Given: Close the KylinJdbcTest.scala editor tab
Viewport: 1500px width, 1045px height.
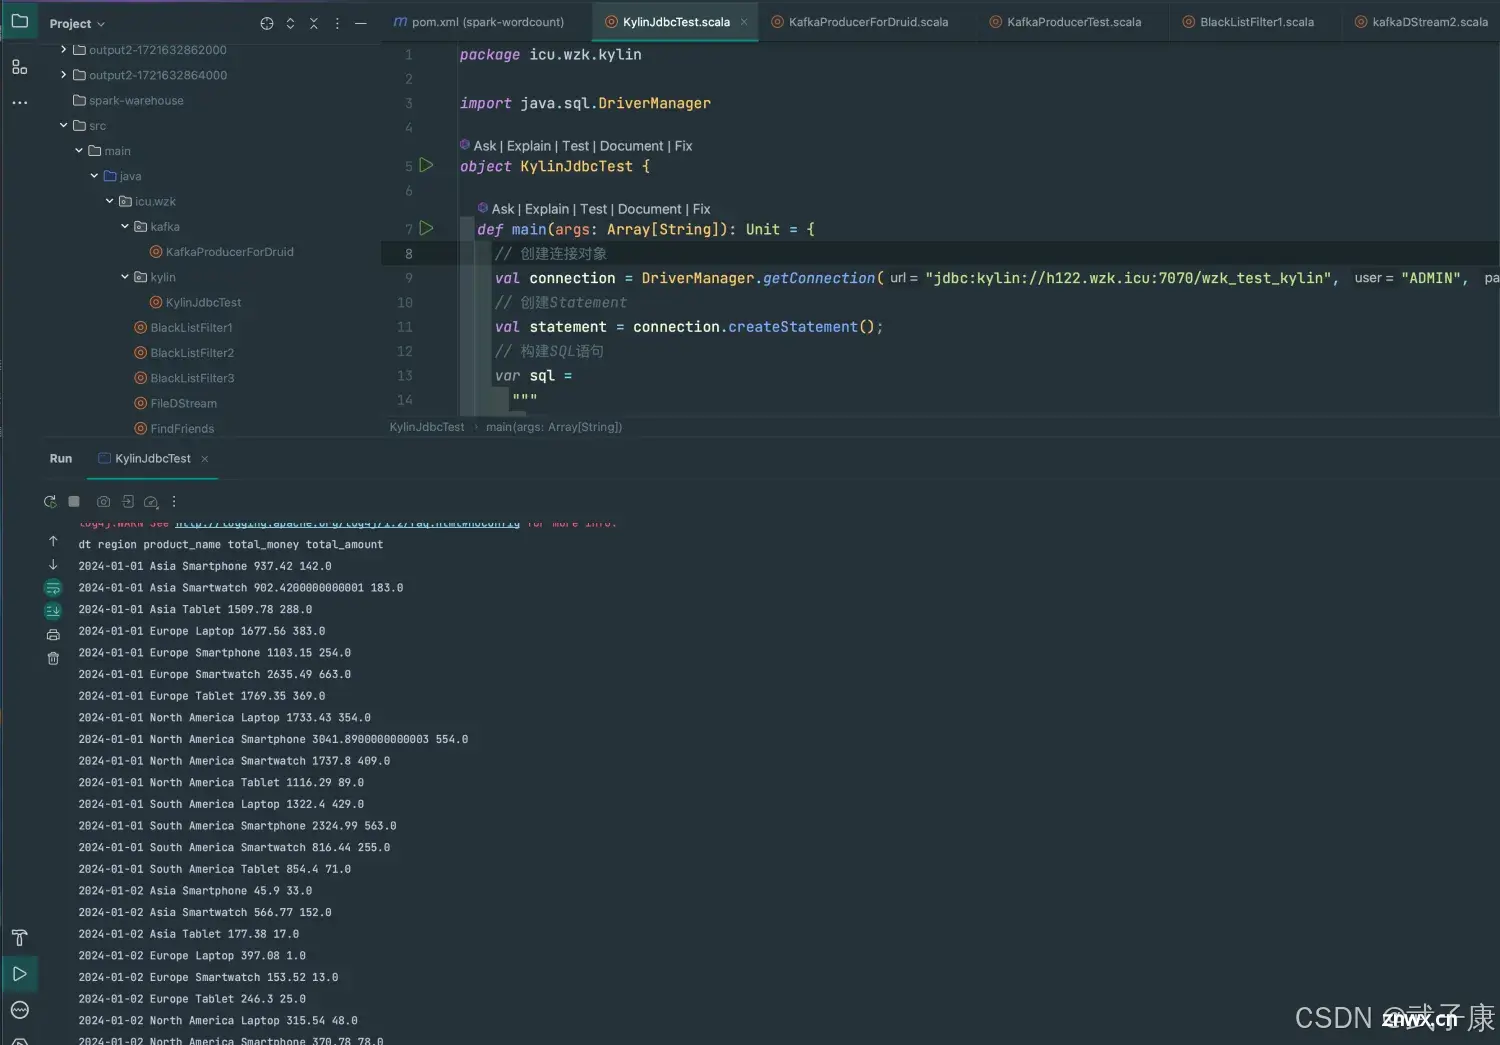Looking at the screenshot, I should [744, 22].
